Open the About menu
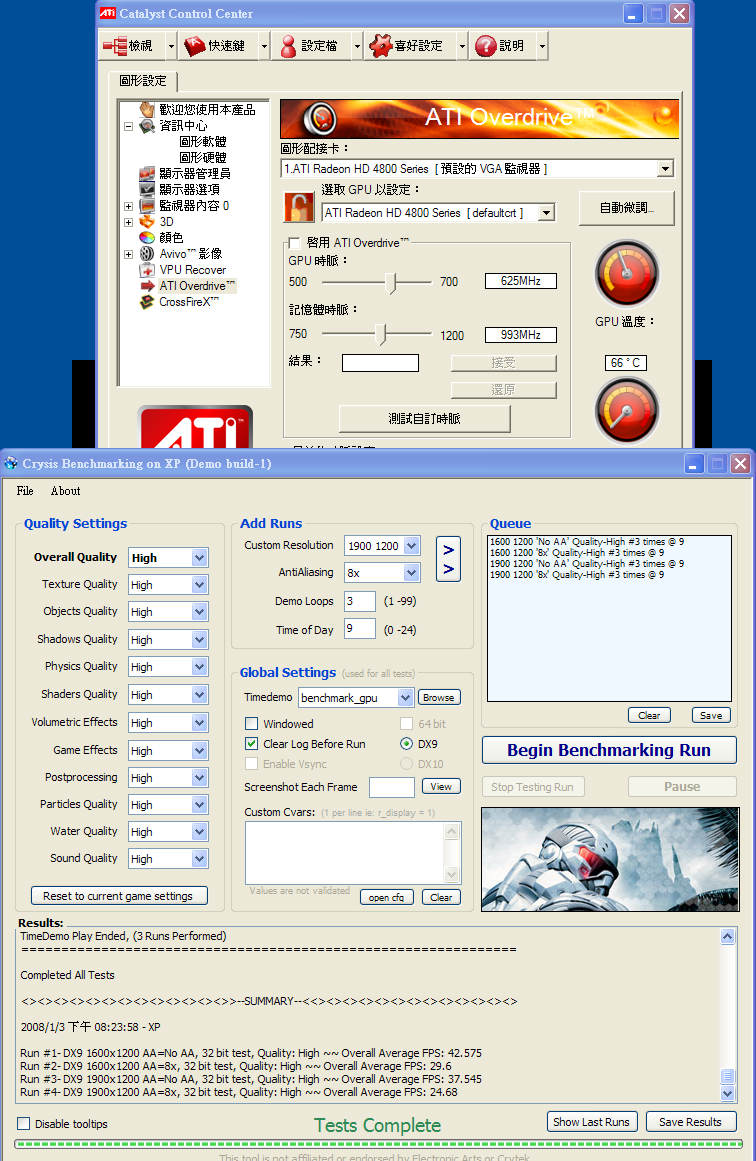The width and height of the screenshot is (756, 1161). pyautogui.click(x=65, y=491)
